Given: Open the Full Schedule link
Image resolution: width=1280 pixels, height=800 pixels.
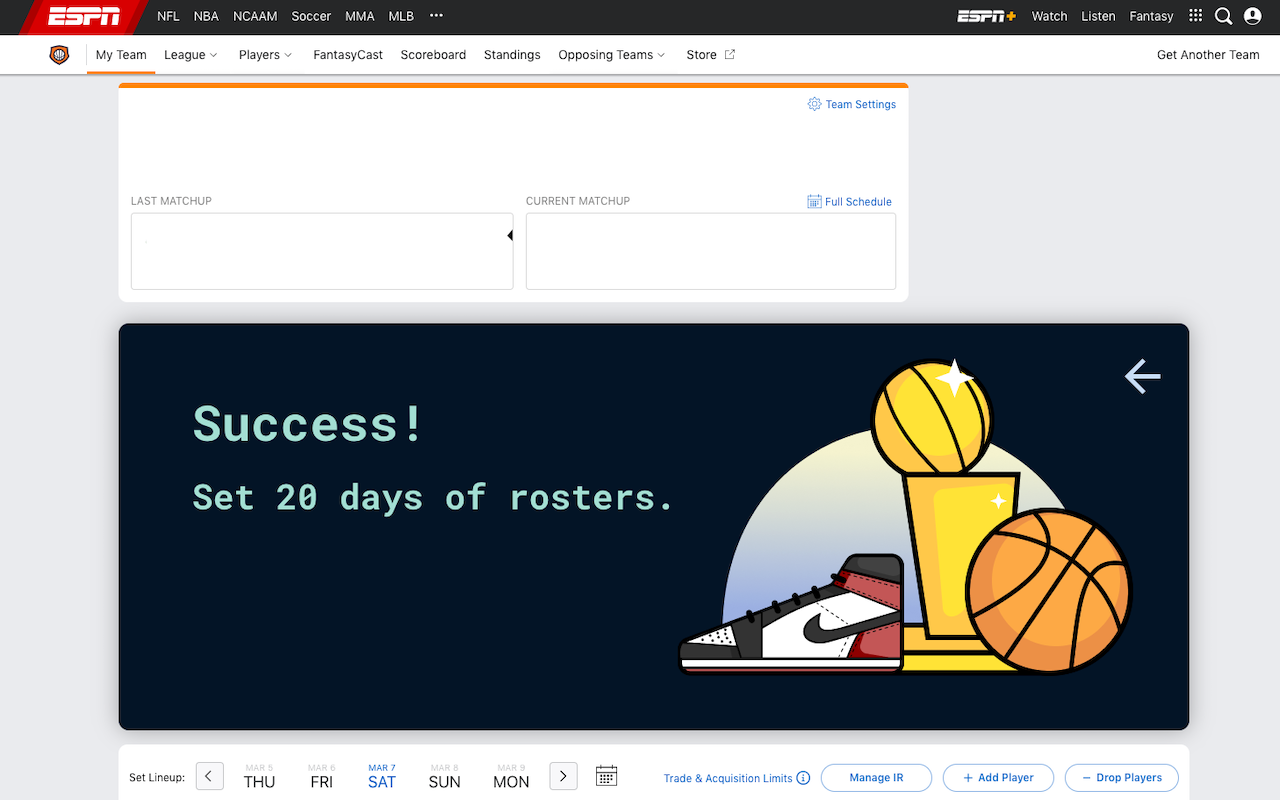Looking at the screenshot, I should coord(849,202).
